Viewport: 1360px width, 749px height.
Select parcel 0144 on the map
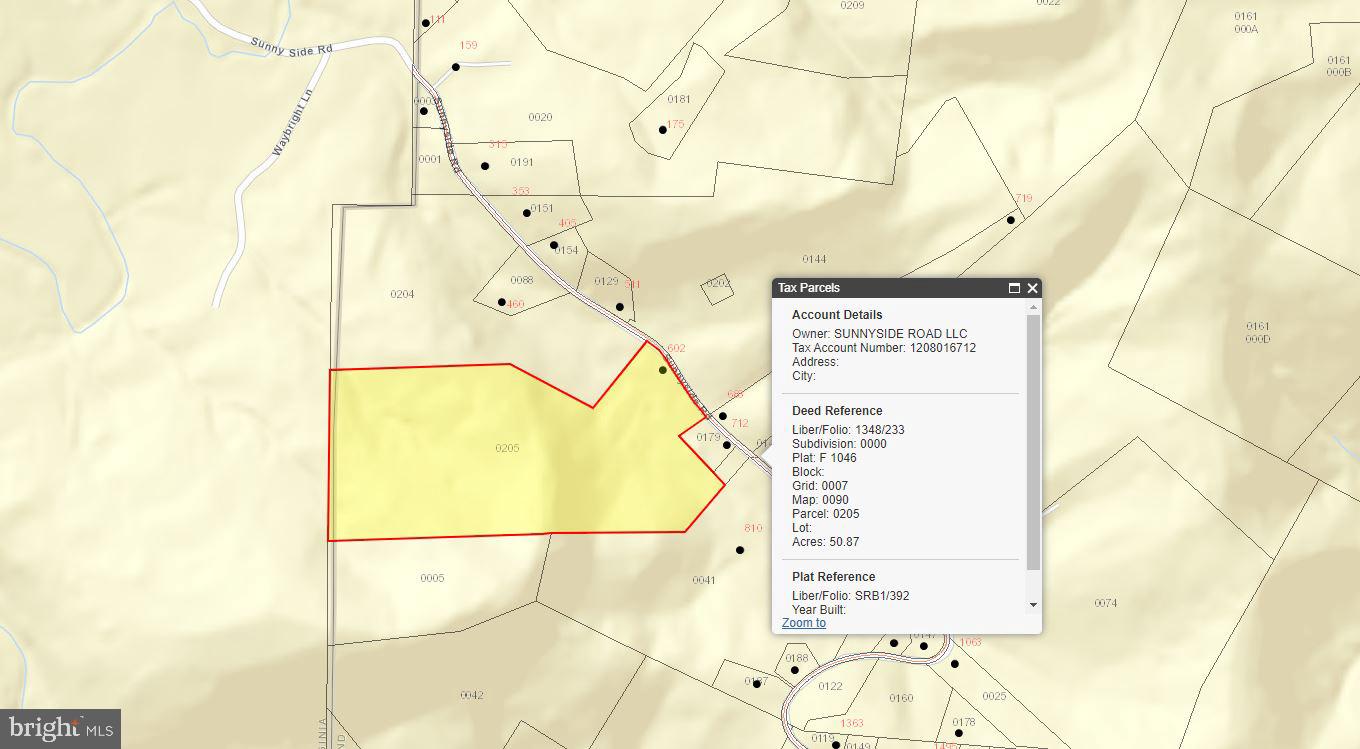click(814, 259)
